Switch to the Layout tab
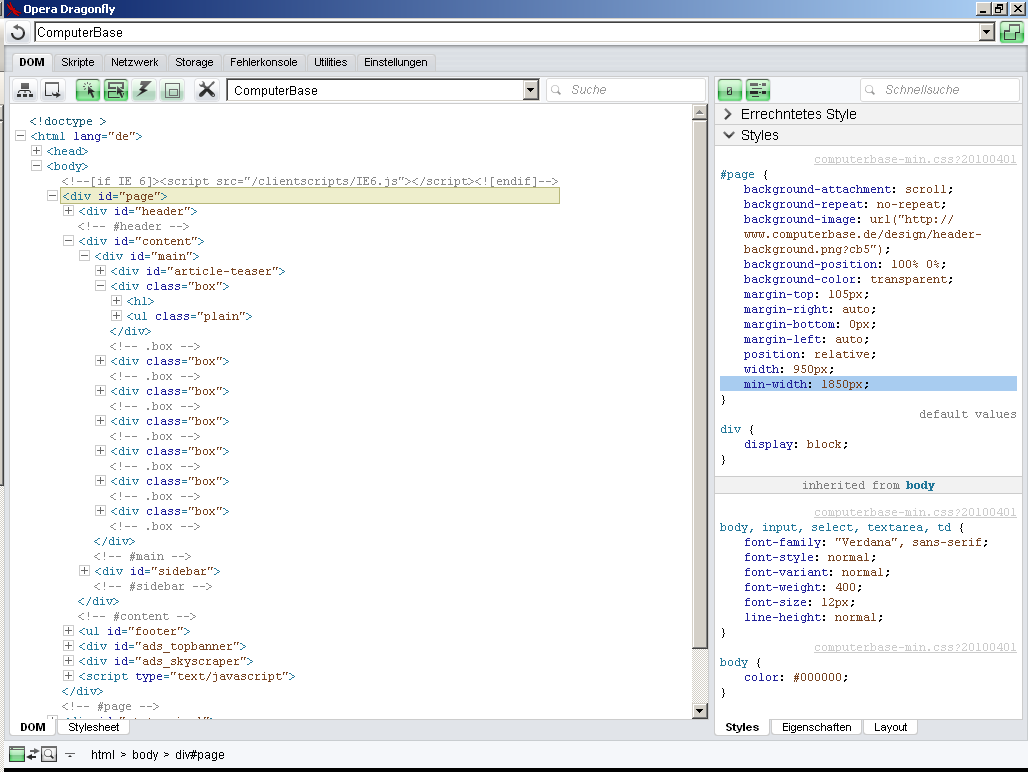The width and height of the screenshot is (1028, 772). [890, 727]
